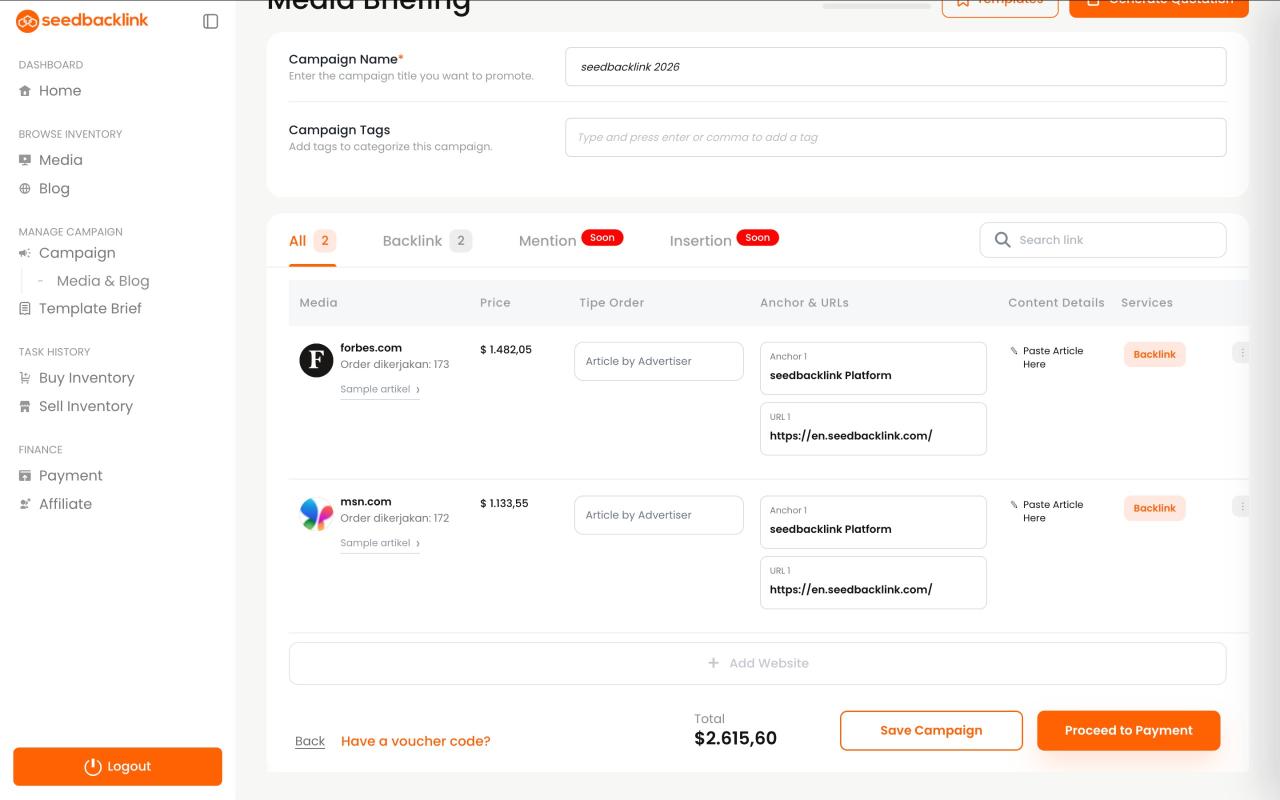Save the campaign with Save Campaign

(931, 731)
